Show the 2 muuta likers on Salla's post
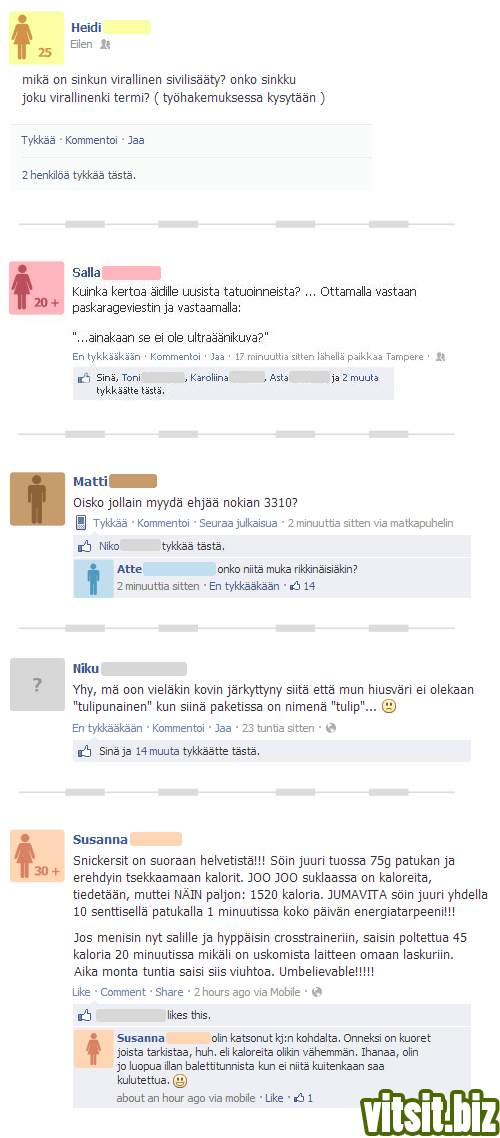Screen dimensions: 500x1138 tap(359, 378)
